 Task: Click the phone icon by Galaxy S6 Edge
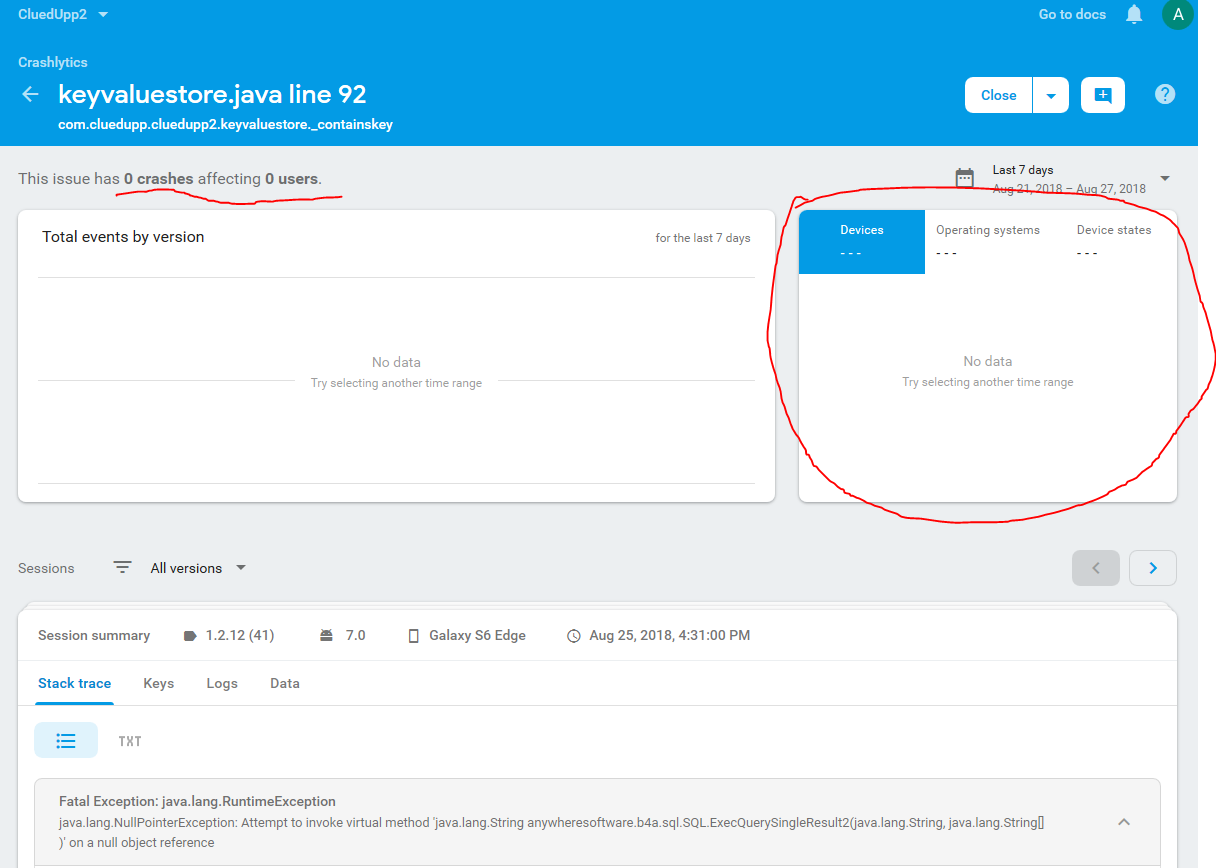[x=414, y=636]
